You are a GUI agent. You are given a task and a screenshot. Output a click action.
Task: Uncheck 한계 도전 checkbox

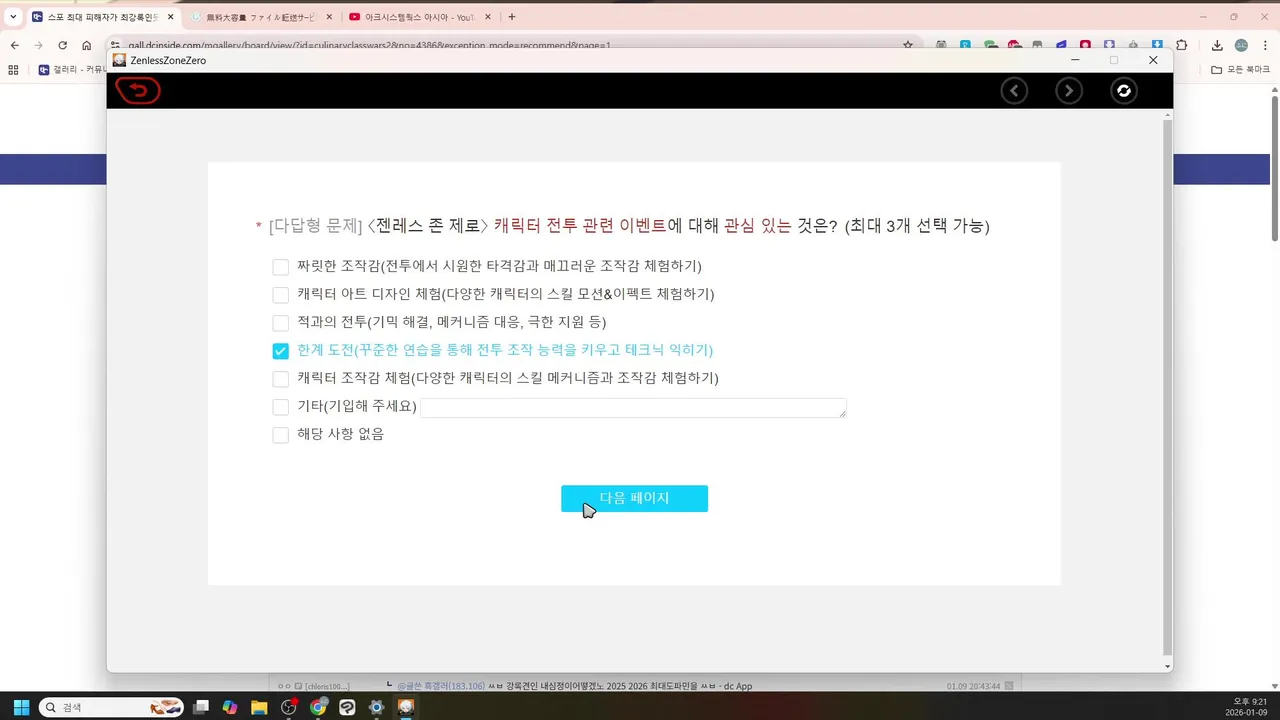280,351
